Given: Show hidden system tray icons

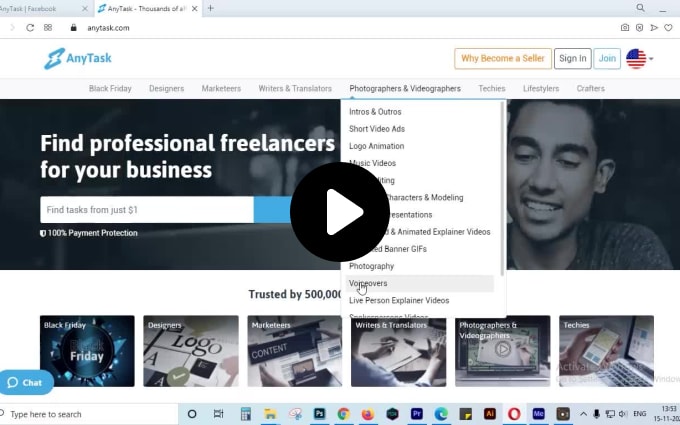Looking at the screenshot, I should pos(583,414).
